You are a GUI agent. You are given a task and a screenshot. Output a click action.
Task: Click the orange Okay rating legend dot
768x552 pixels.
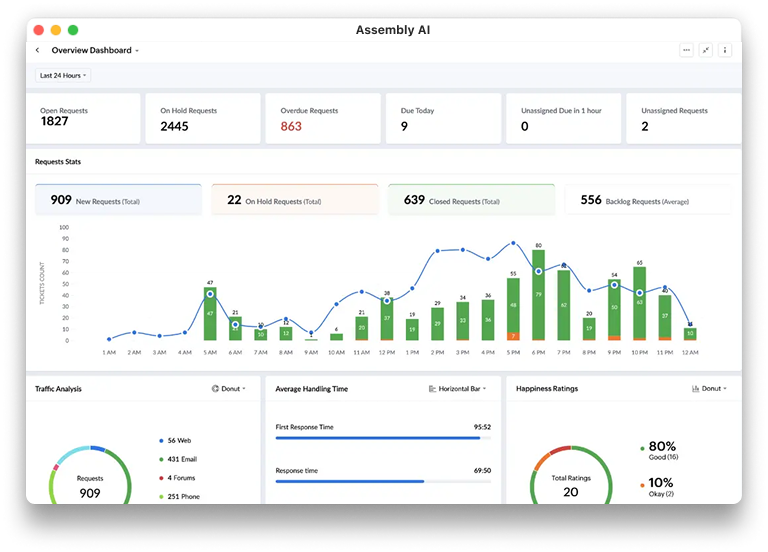point(642,485)
